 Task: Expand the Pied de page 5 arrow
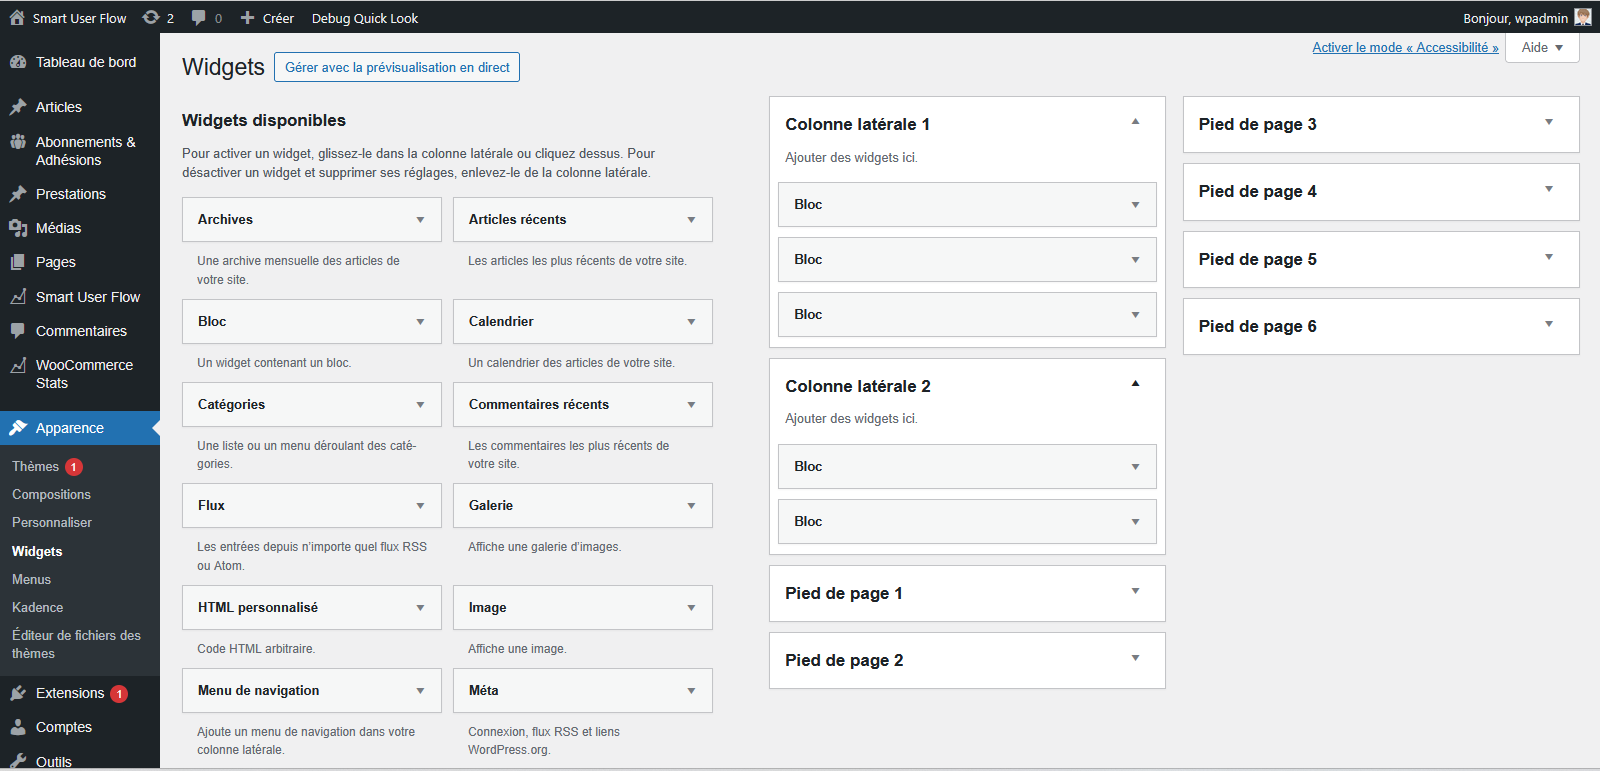(x=1549, y=257)
